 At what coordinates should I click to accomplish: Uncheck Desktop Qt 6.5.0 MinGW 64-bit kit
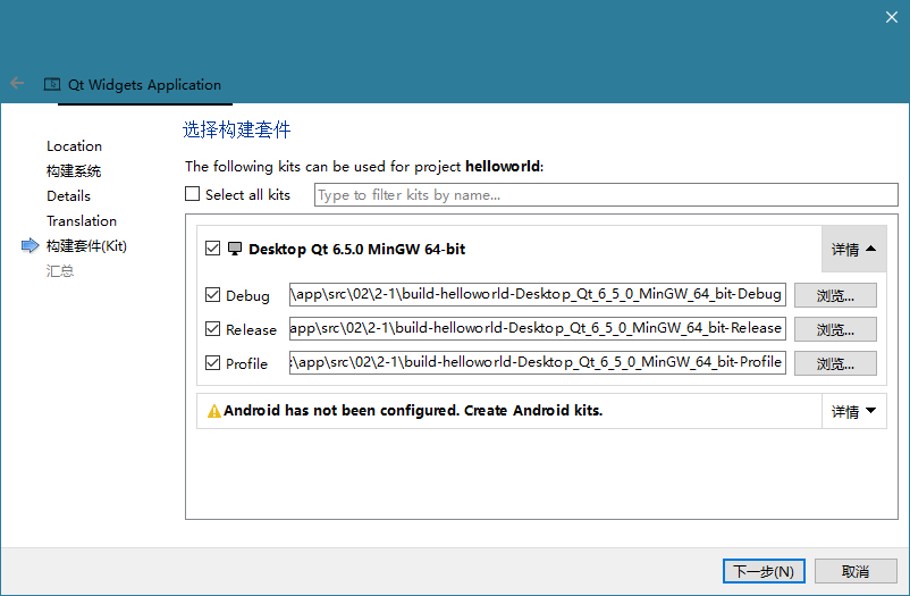pyautogui.click(x=213, y=249)
